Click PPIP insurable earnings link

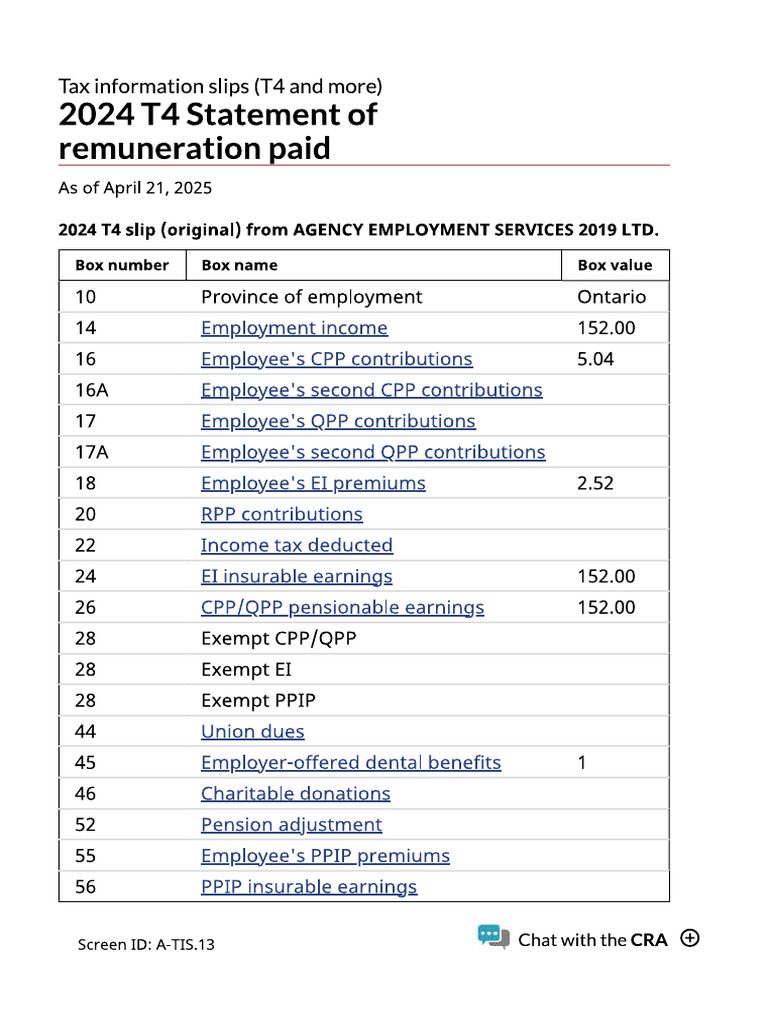[309, 886]
